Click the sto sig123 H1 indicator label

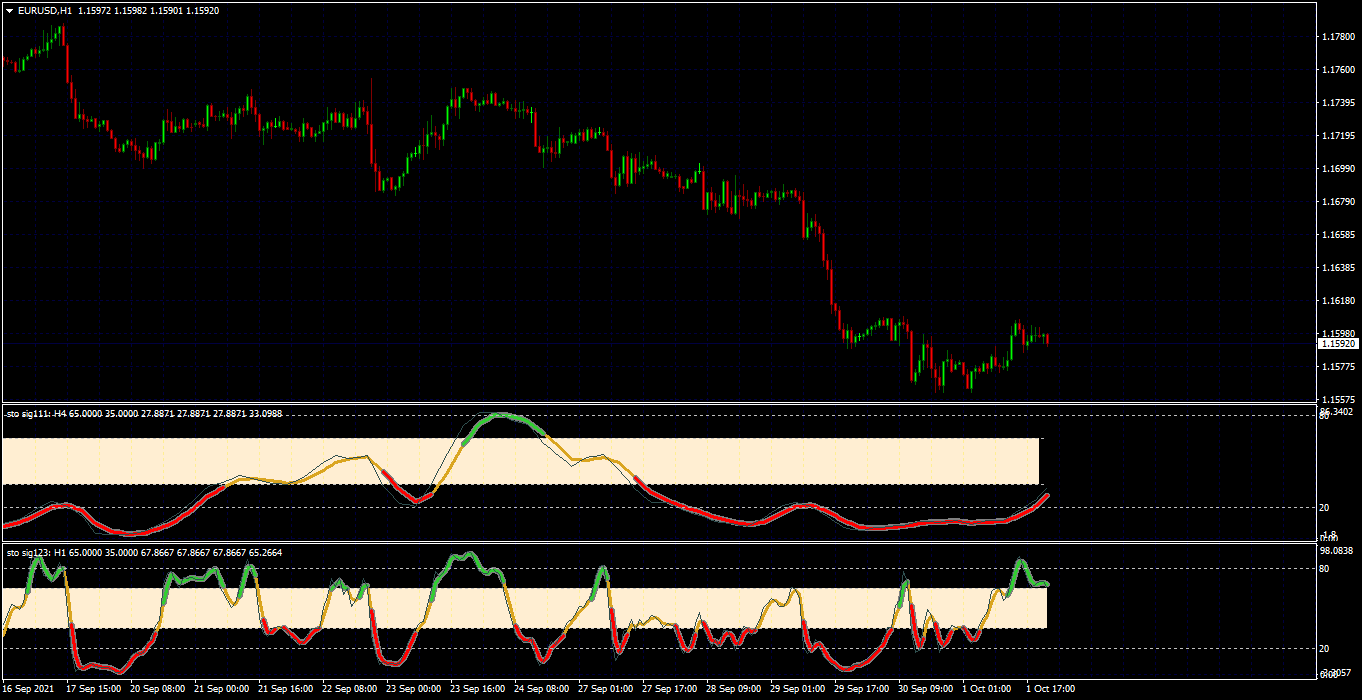click(145, 552)
